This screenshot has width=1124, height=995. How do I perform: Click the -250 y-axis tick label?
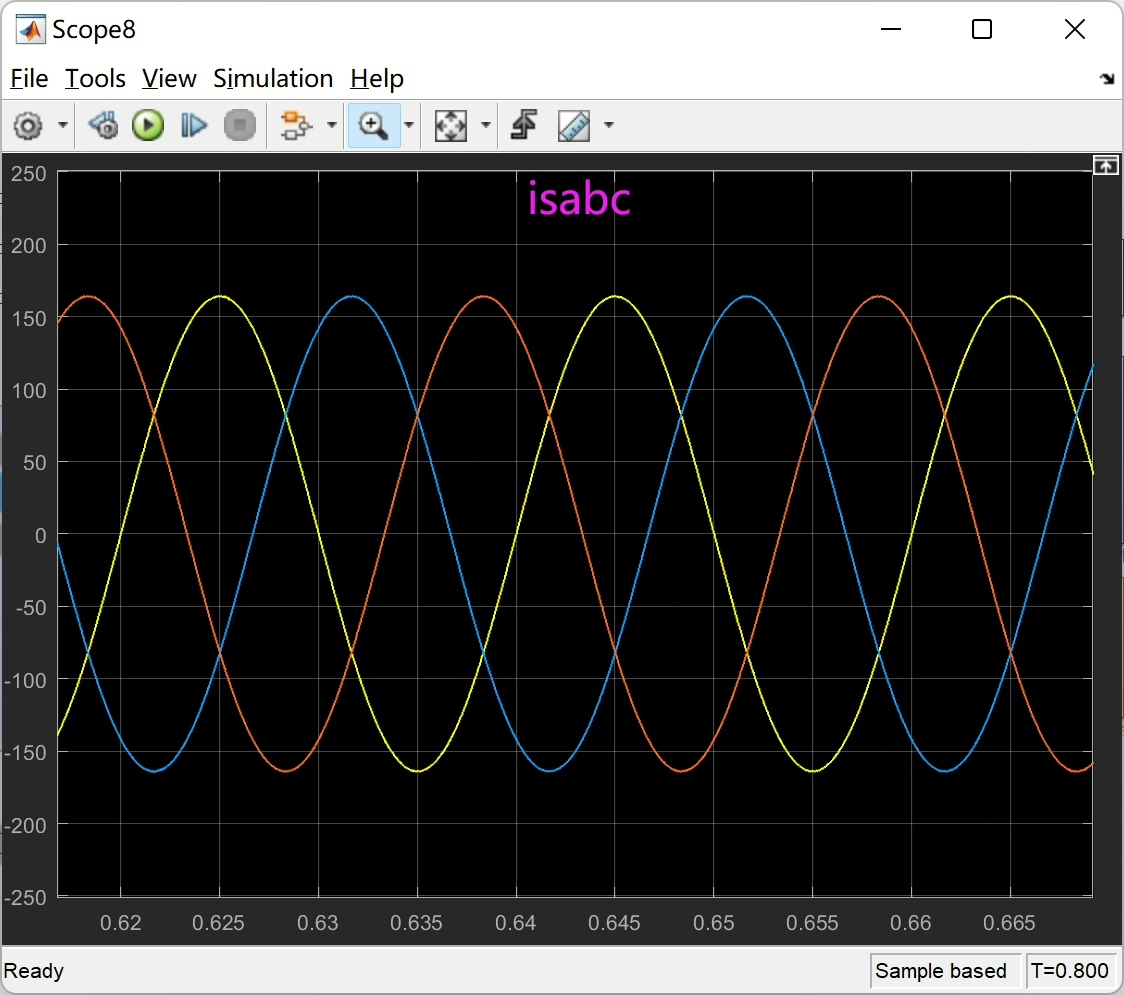[x=26, y=898]
